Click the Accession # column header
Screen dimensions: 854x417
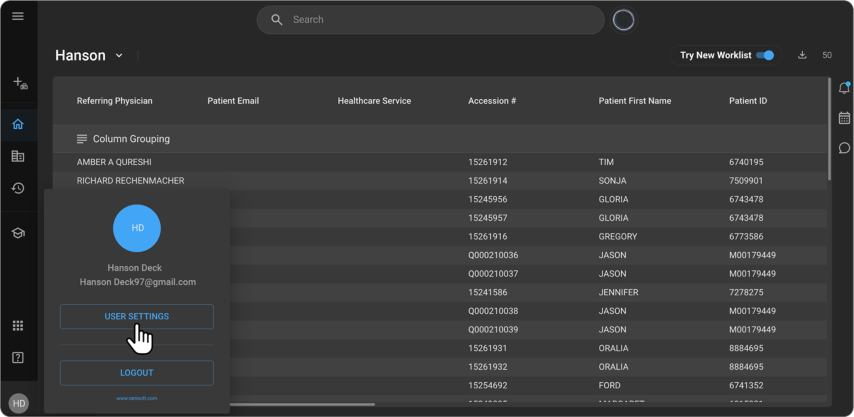(x=492, y=101)
